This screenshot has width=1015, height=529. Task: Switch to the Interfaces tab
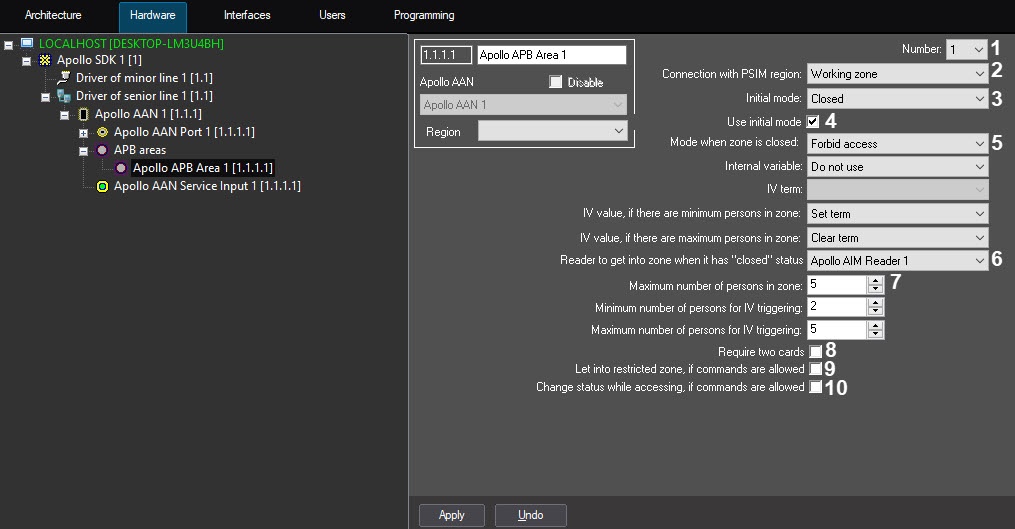(x=247, y=15)
